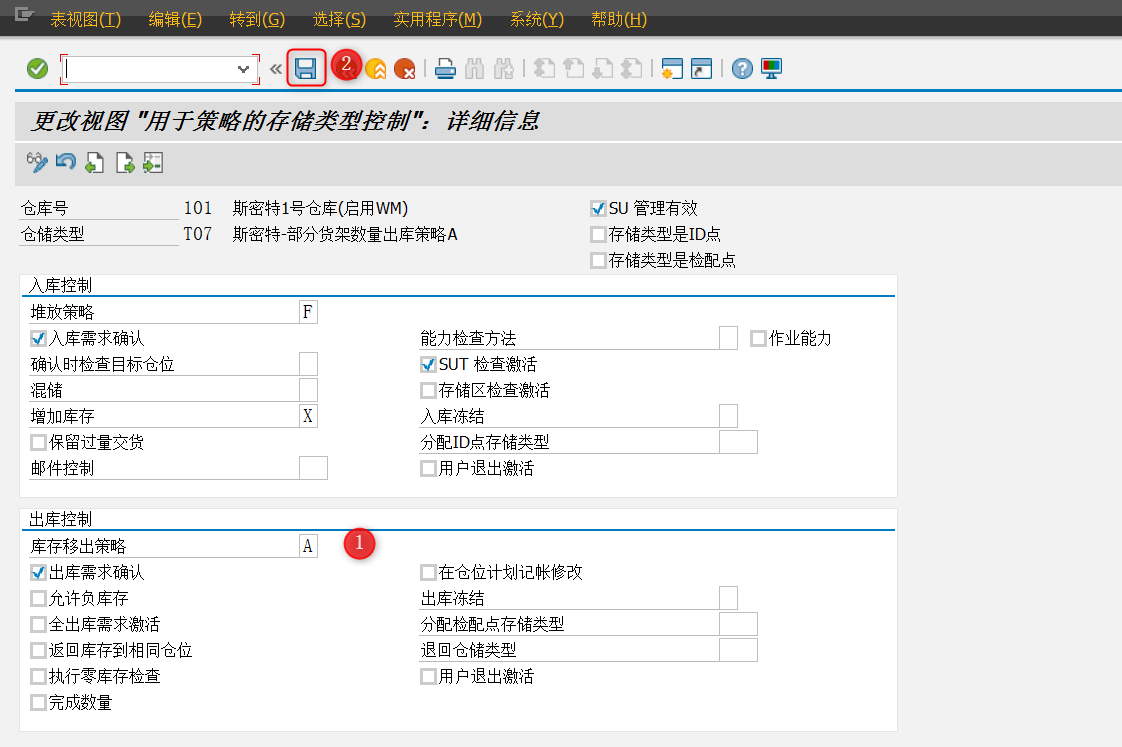Go to the First Page icon

545,69
